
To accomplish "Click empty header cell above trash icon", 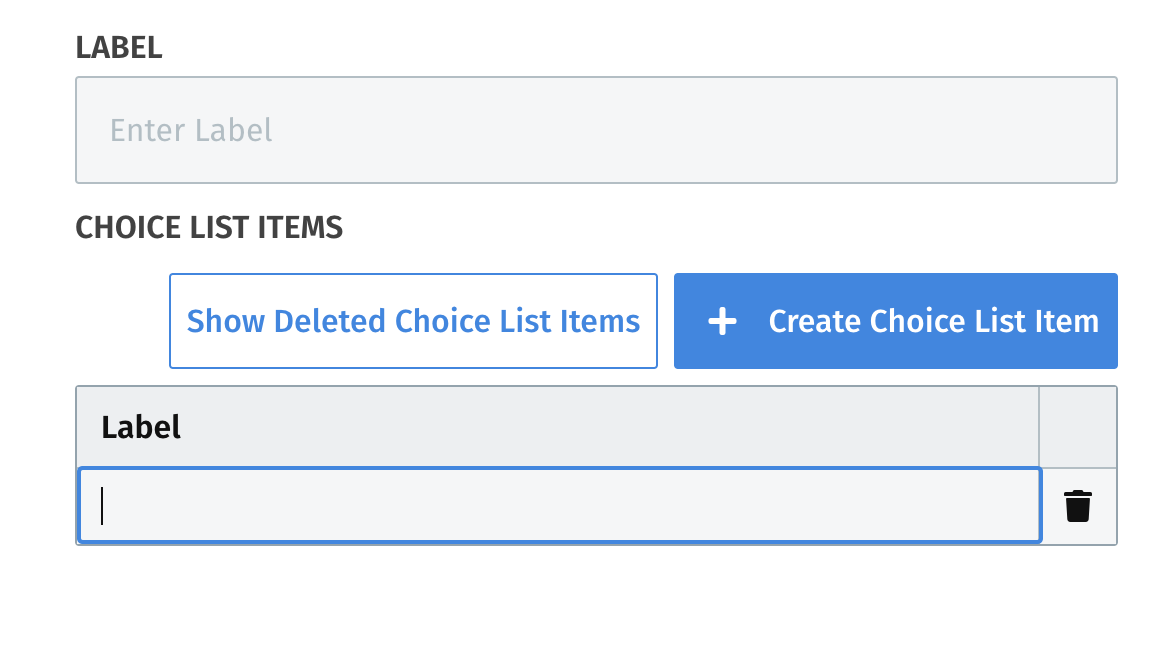I will click(1077, 427).
